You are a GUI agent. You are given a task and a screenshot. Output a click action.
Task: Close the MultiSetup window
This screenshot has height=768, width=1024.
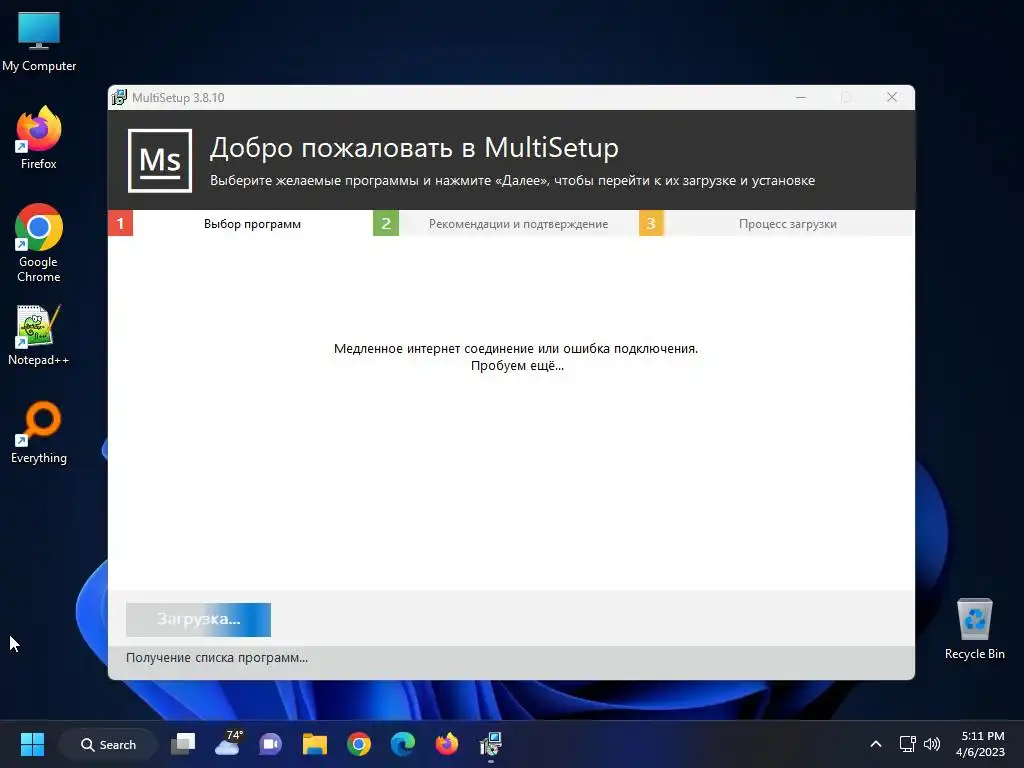click(891, 97)
